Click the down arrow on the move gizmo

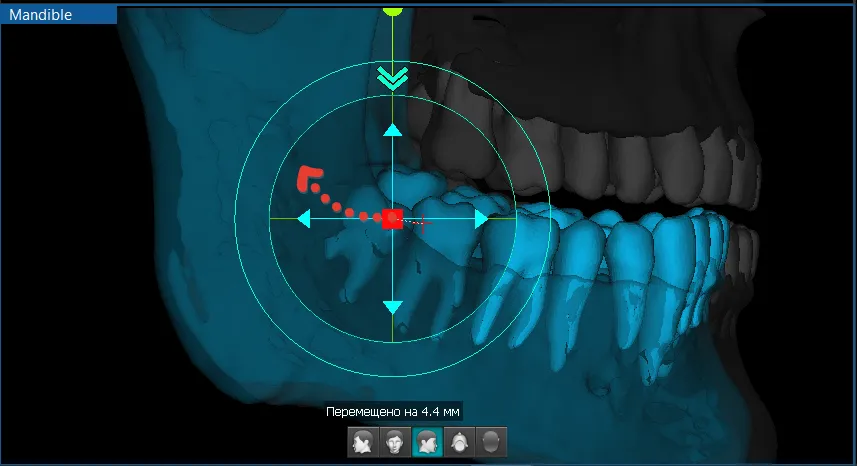point(392,306)
